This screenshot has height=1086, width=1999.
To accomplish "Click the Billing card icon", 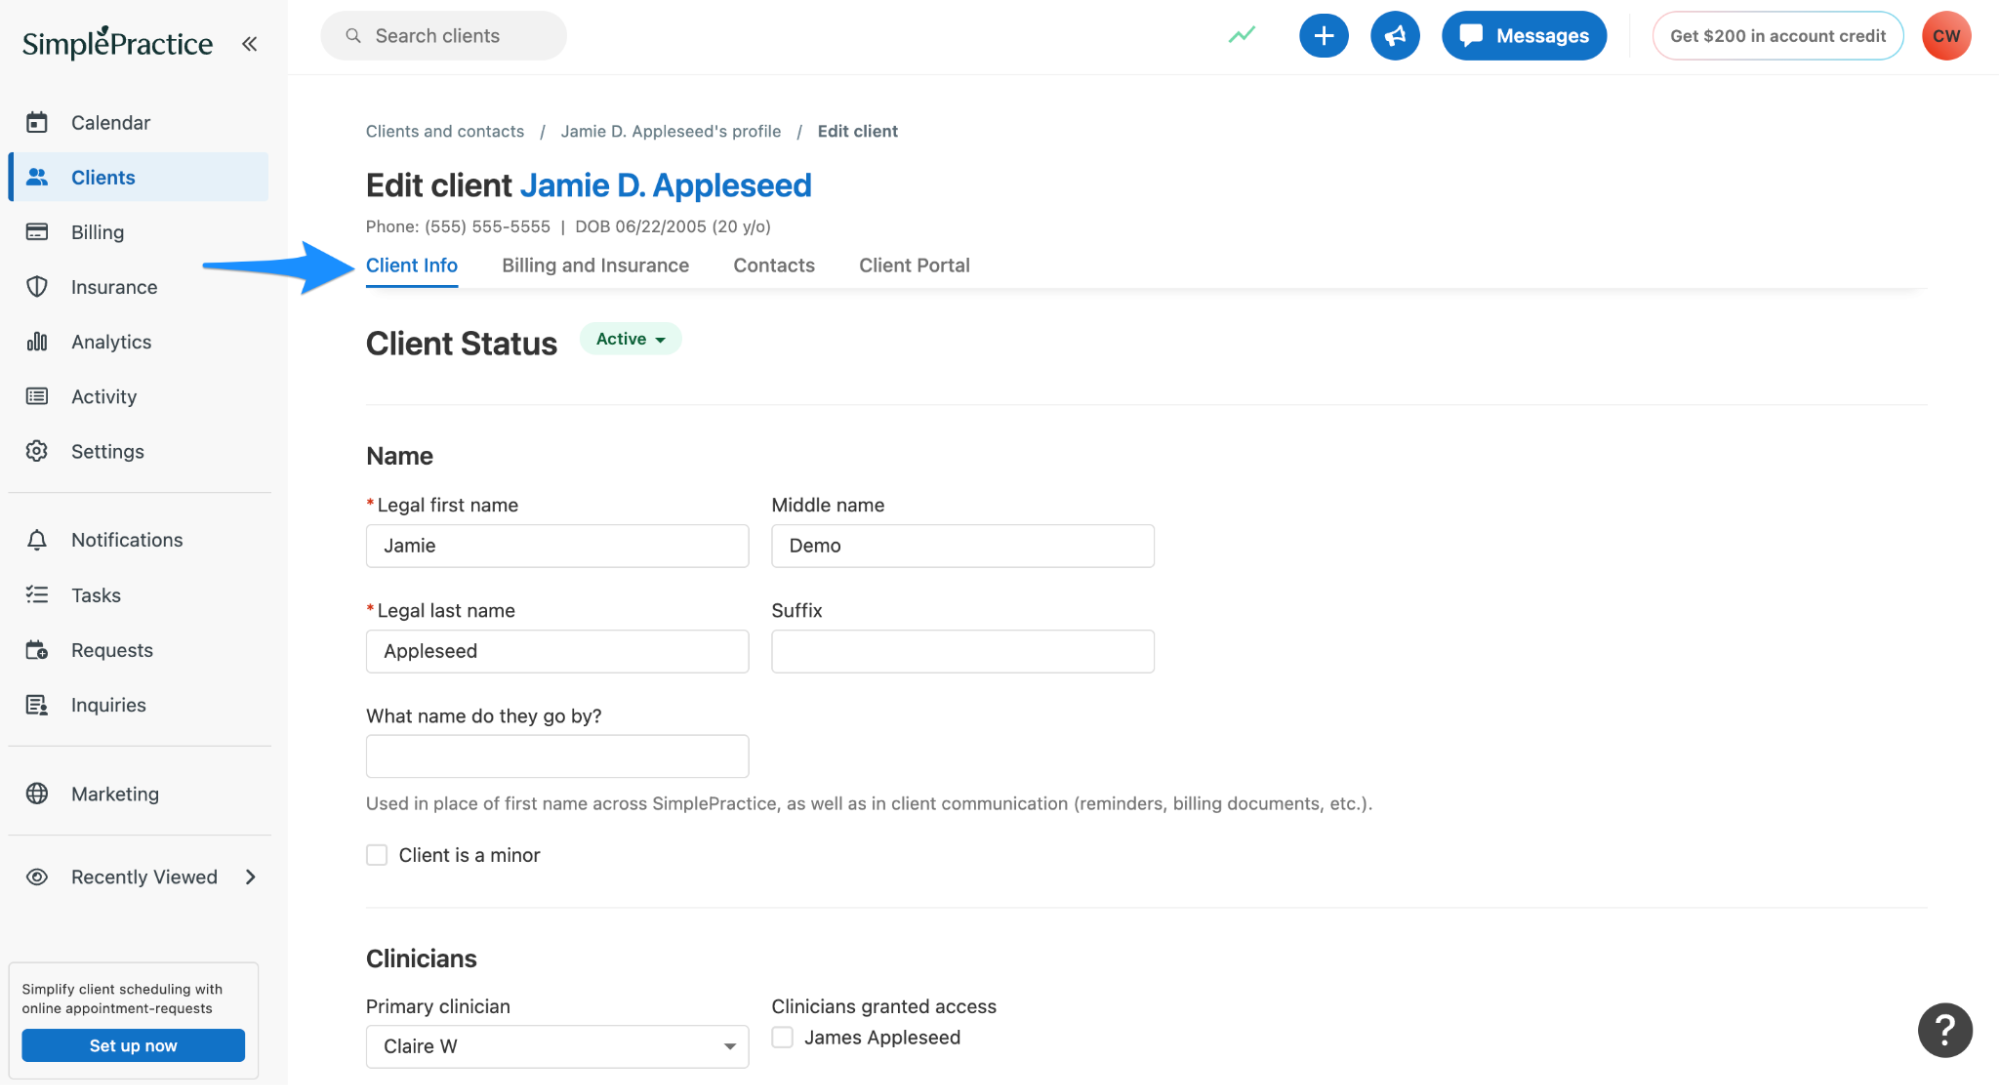I will coord(37,232).
